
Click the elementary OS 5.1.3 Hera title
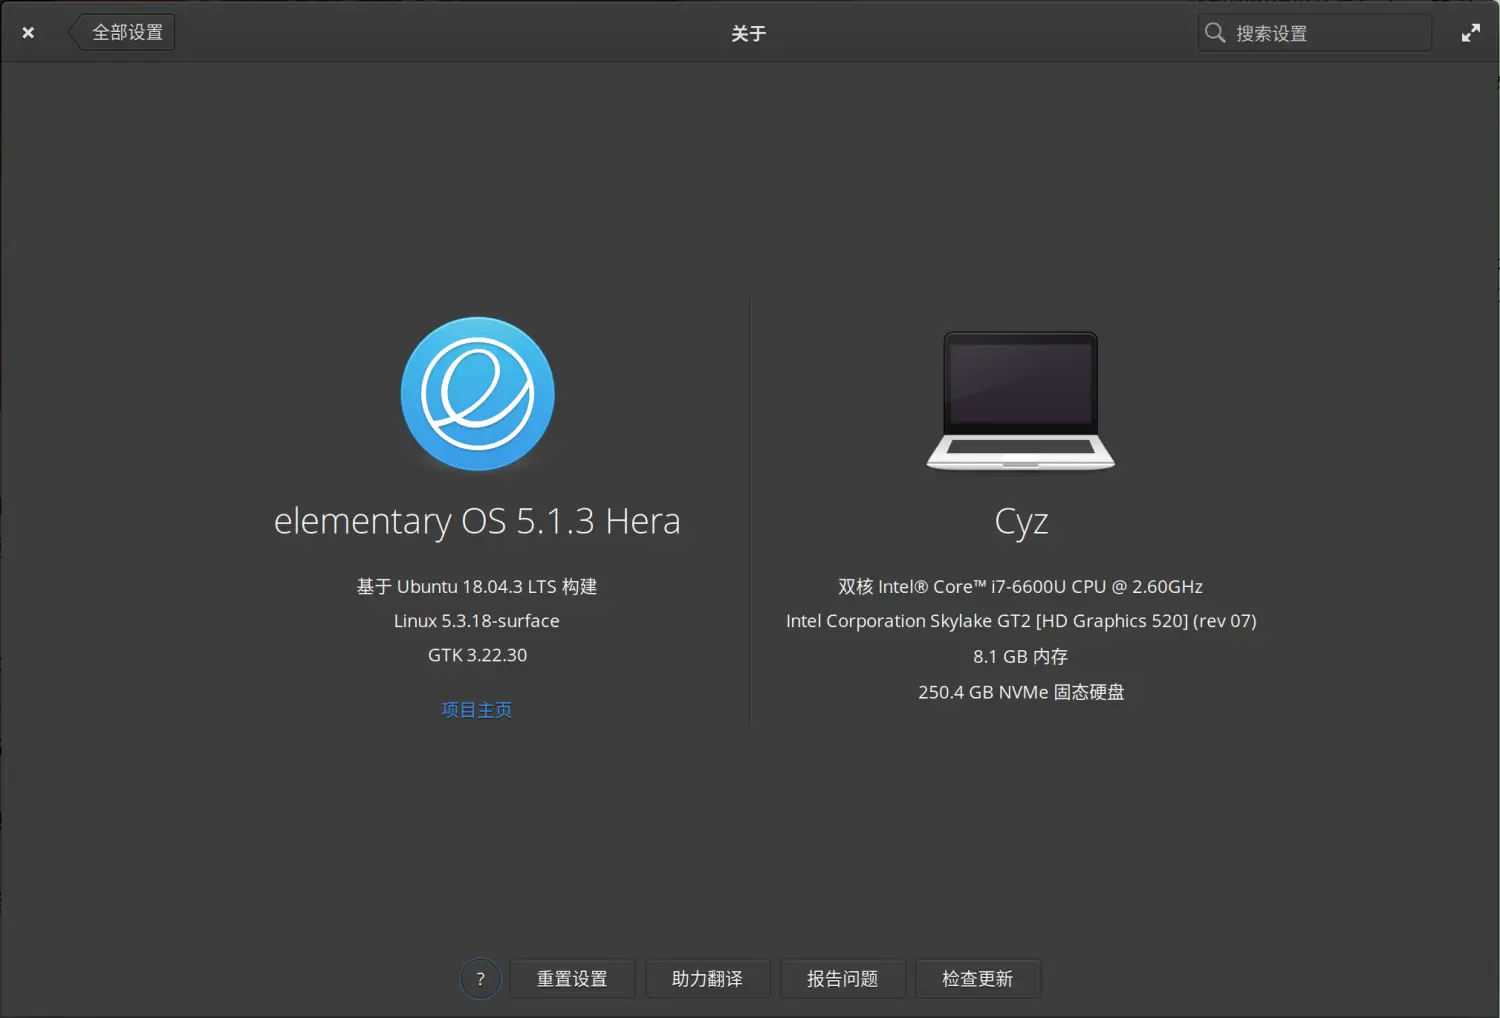[x=477, y=521]
